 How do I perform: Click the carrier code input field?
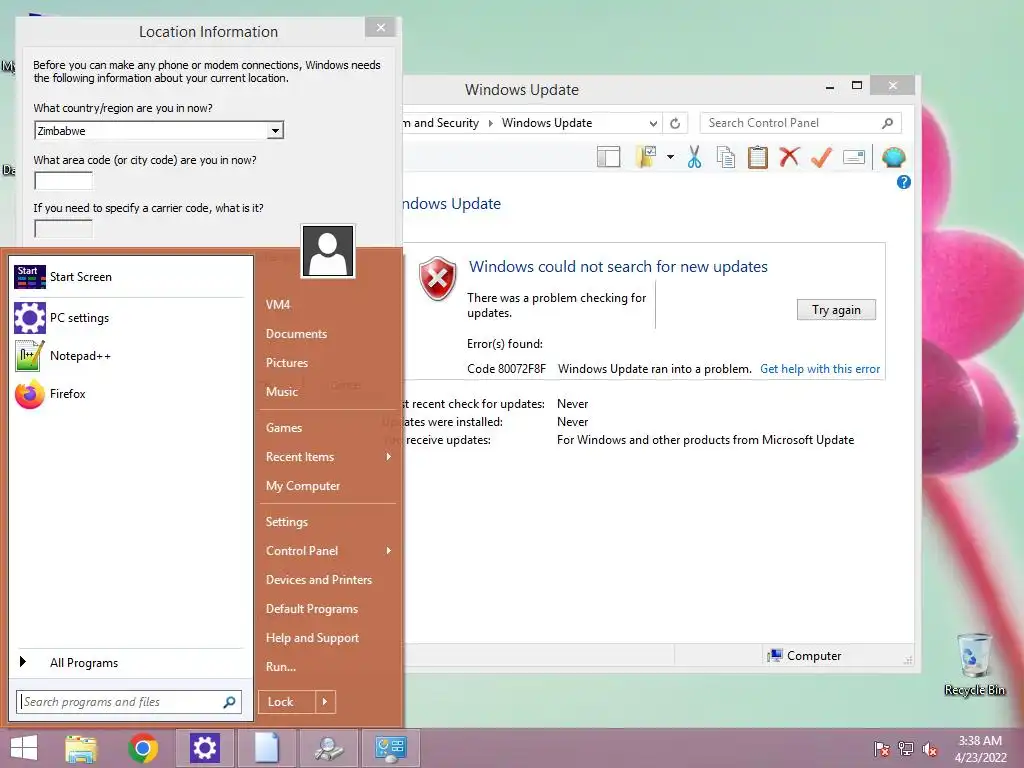pyautogui.click(x=63, y=229)
